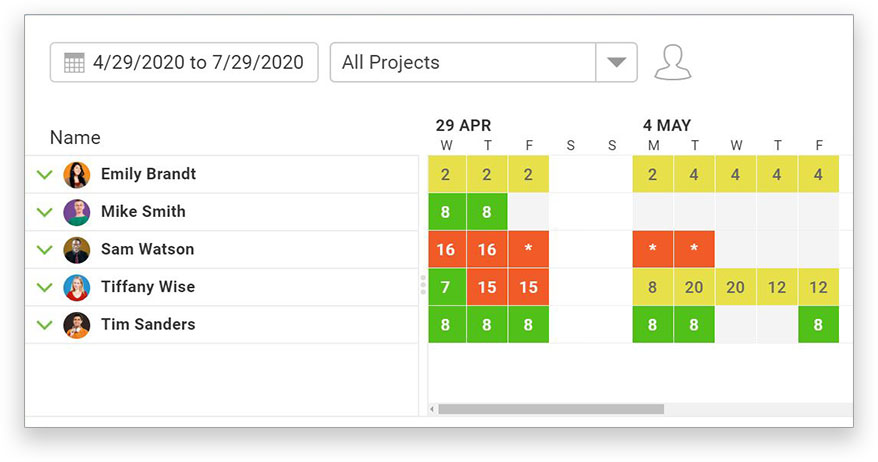Collapse Sam Watson's row chevron
This screenshot has height=462, width=878.
[x=44, y=250]
